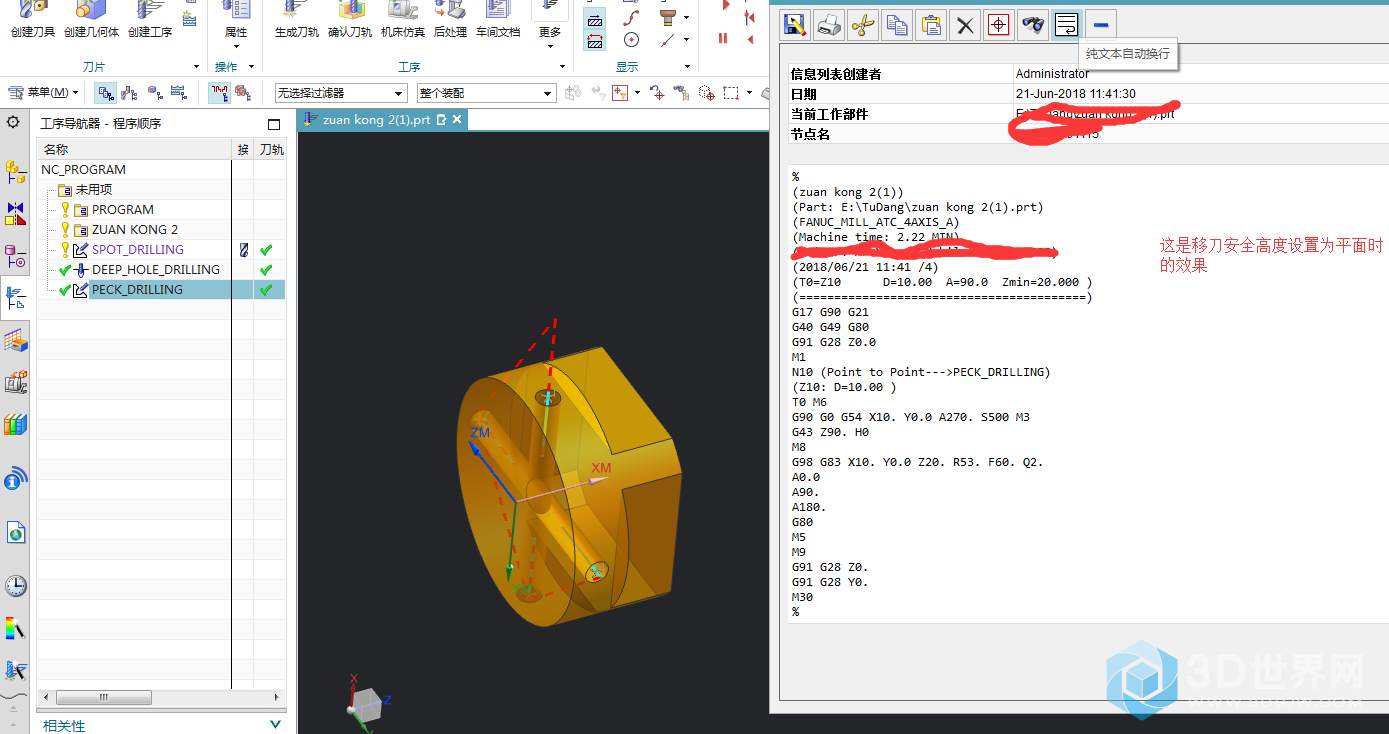Viewport: 1389px width, 734px height.
Task: Expand the 刀片 group arrow
Action: [x=196, y=67]
